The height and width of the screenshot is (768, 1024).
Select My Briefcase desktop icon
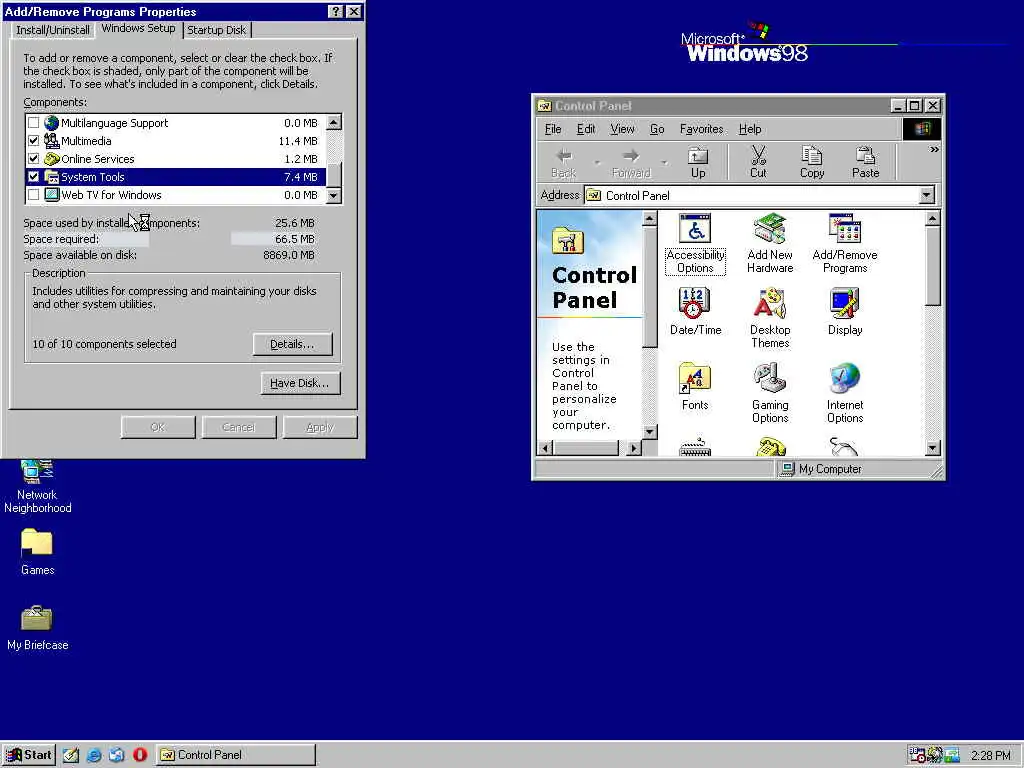tap(37, 628)
